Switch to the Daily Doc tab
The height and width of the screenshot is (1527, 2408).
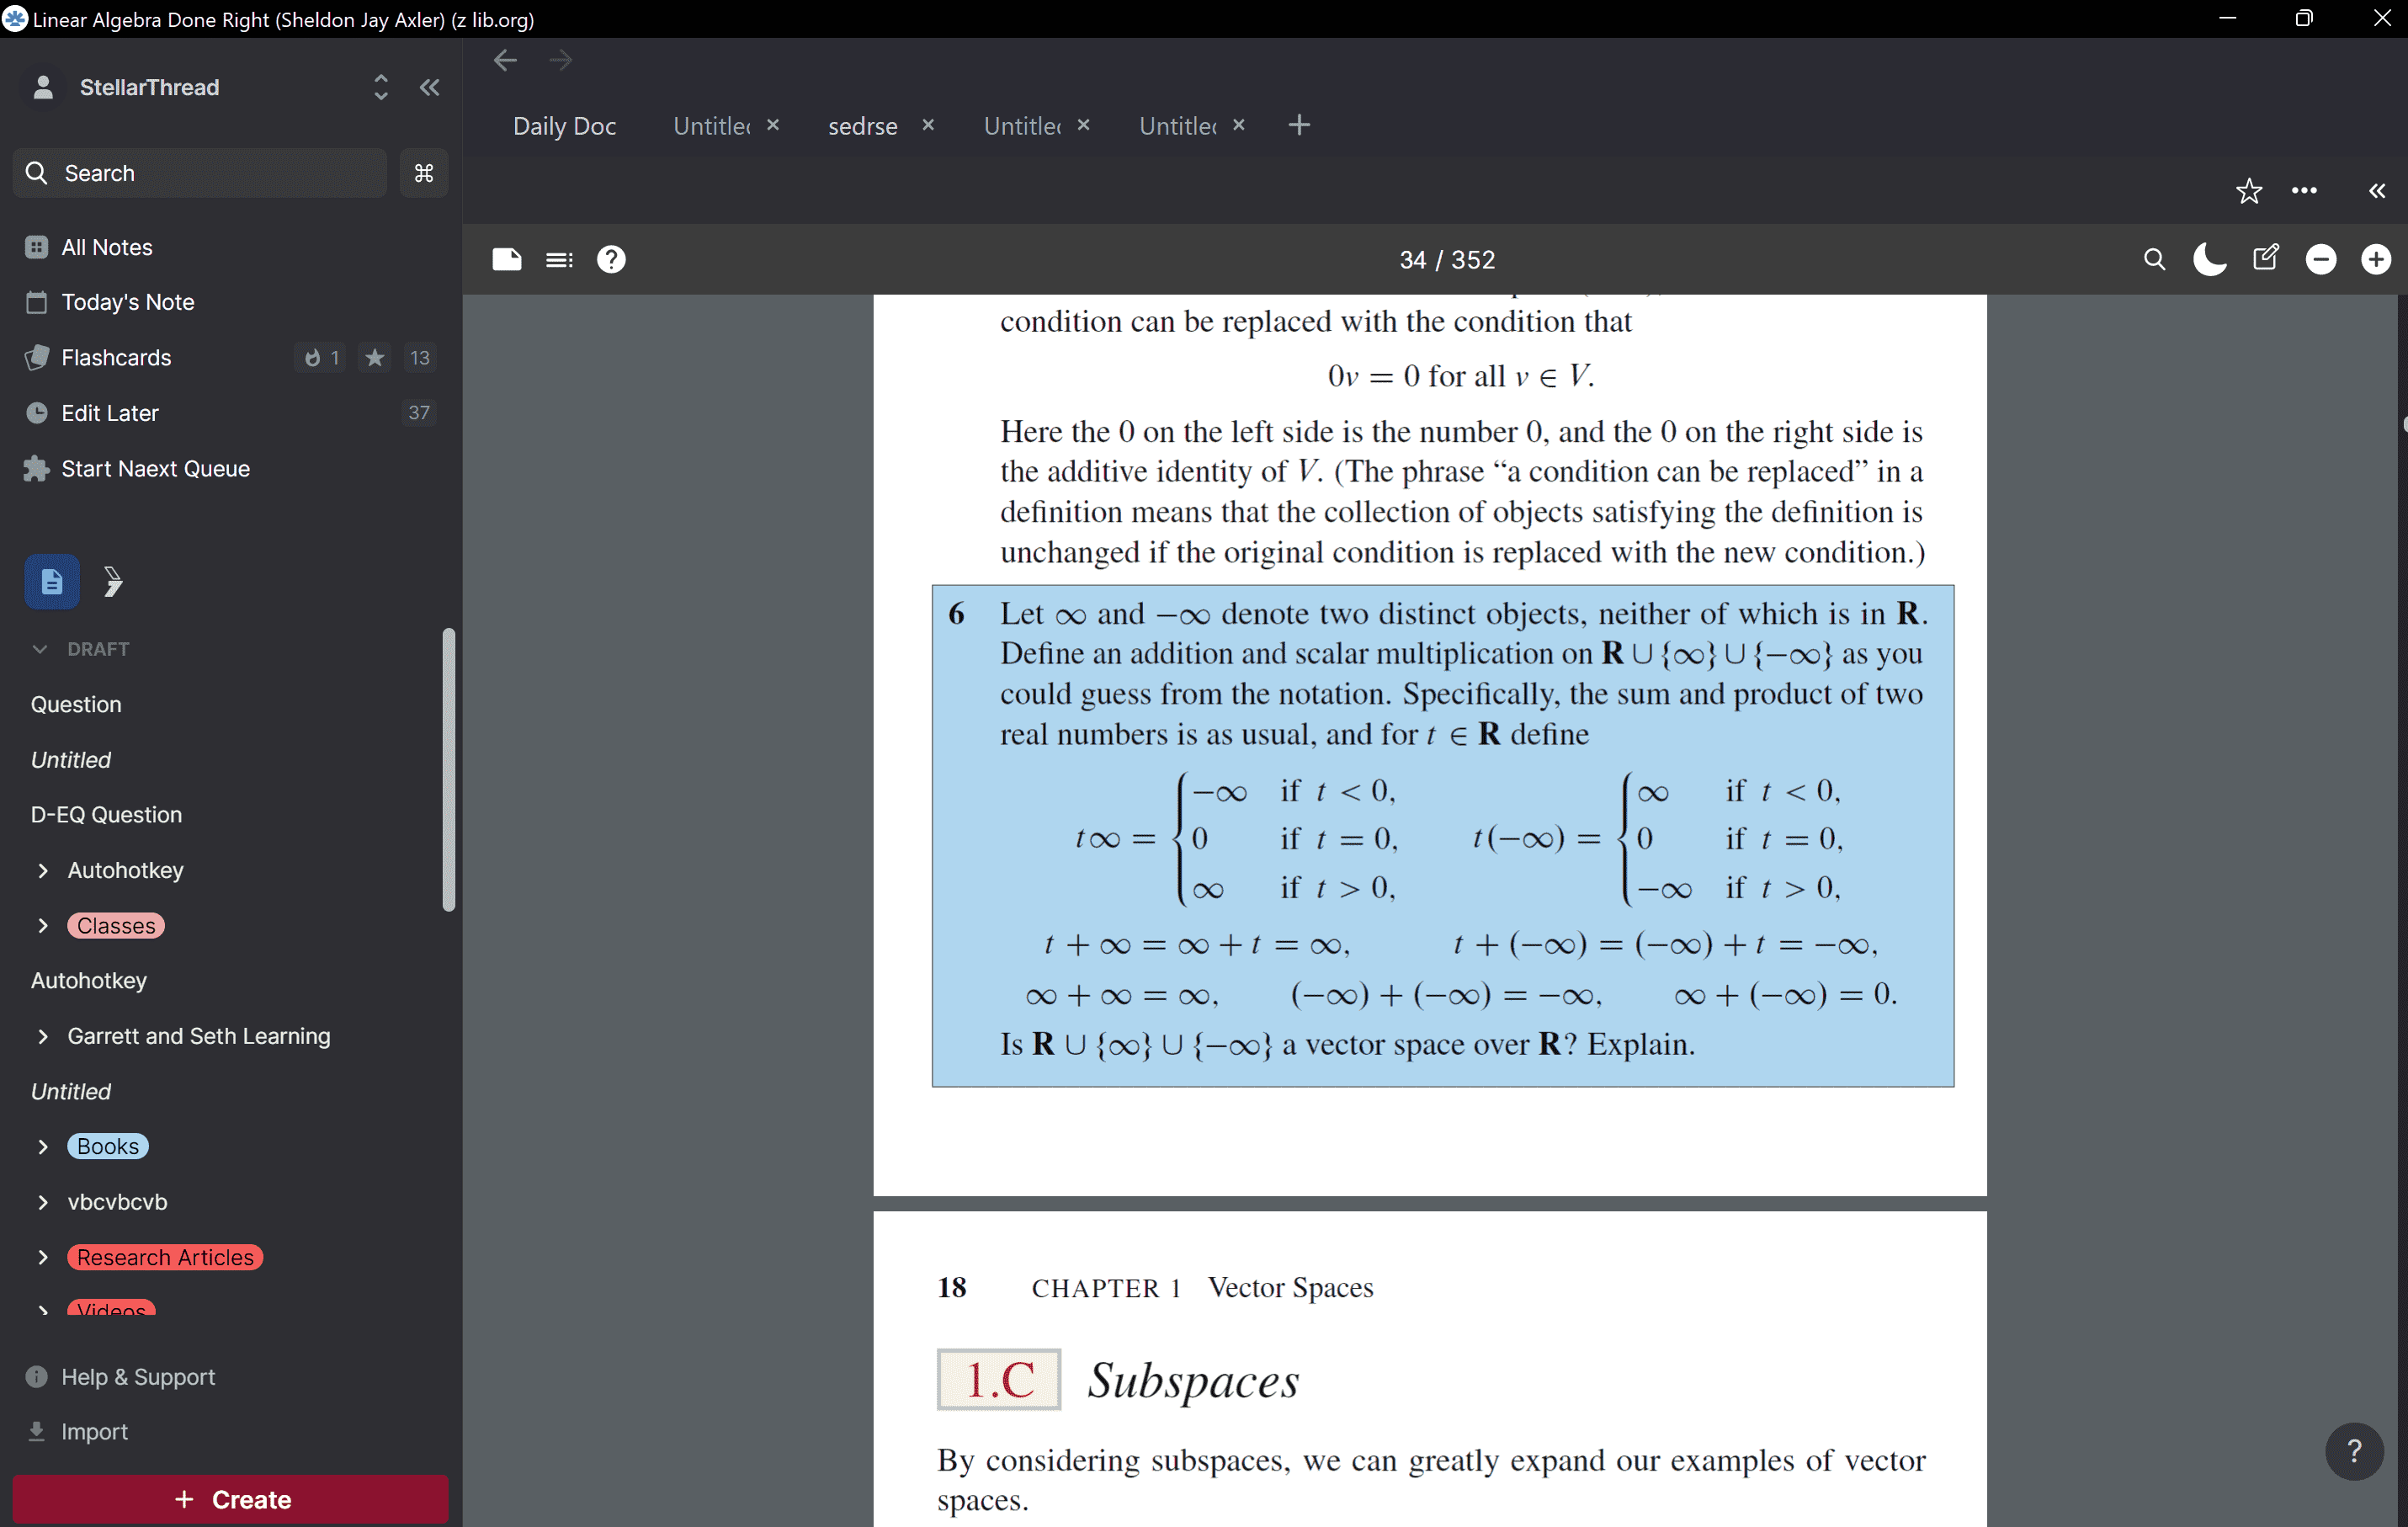pyautogui.click(x=564, y=126)
